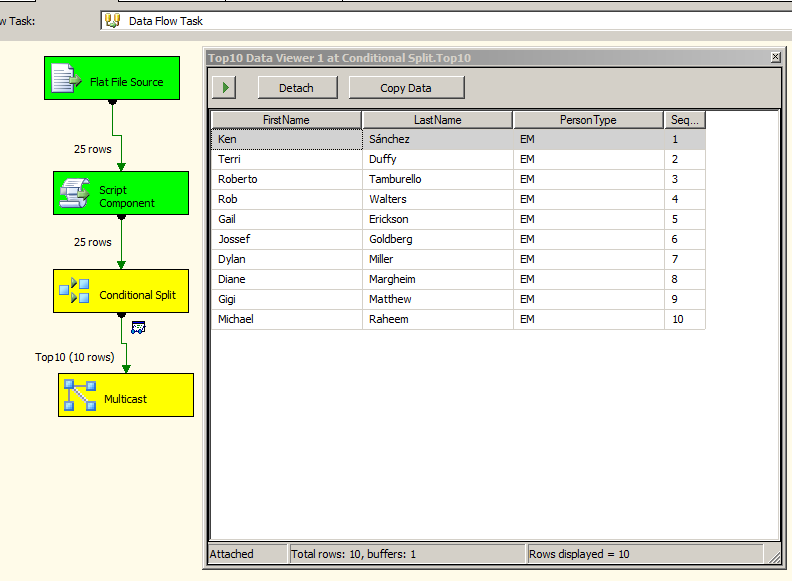
Task: Select the Diane cell
Action: coord(286,279)
